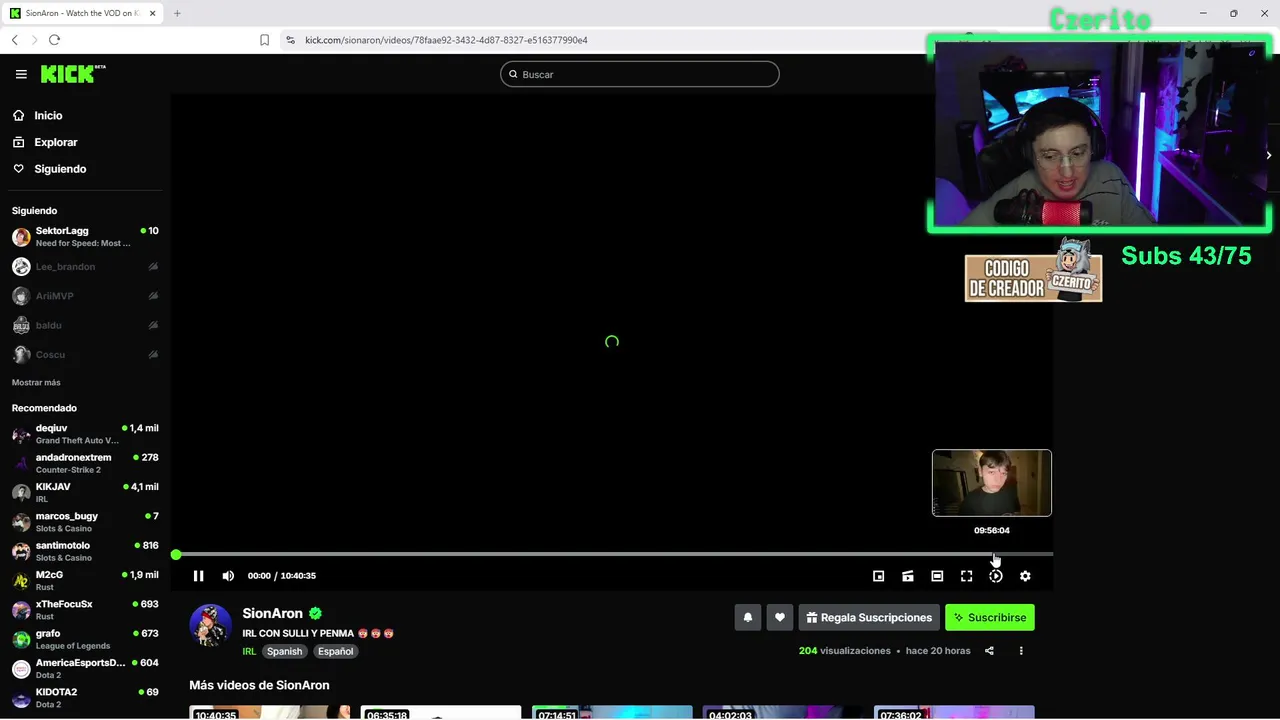1280x720 pixels.
Task: Select the Spanish tag
Action: [x=284, y=651]
